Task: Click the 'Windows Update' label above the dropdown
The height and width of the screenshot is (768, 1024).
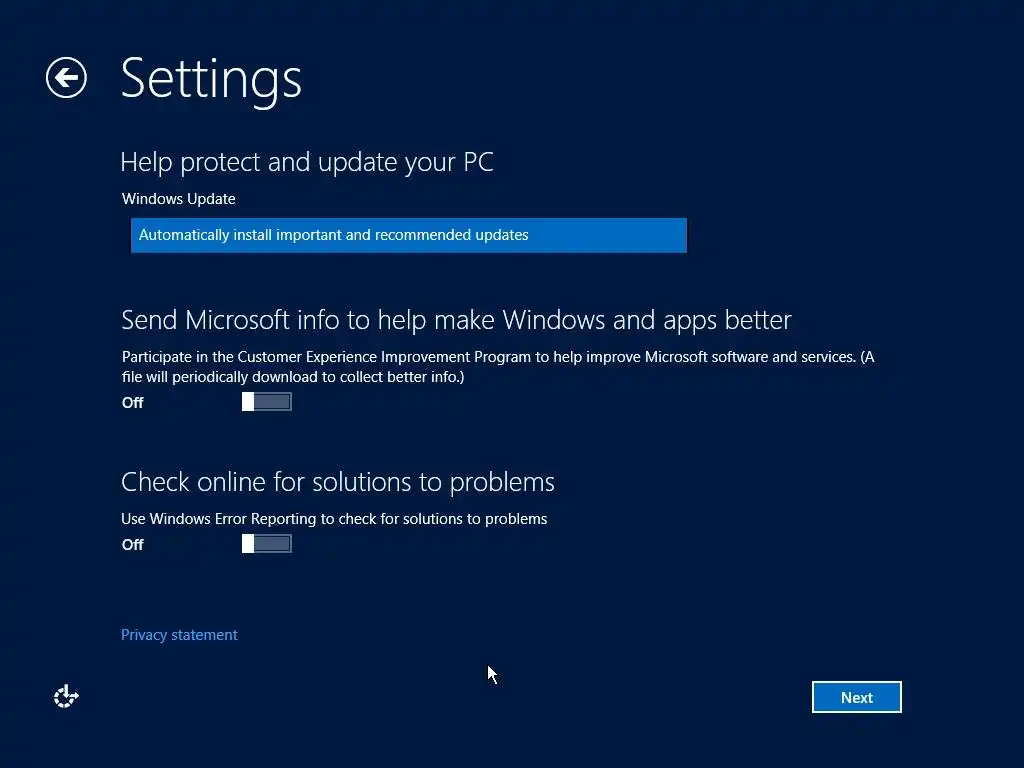Action: [179, 199]
